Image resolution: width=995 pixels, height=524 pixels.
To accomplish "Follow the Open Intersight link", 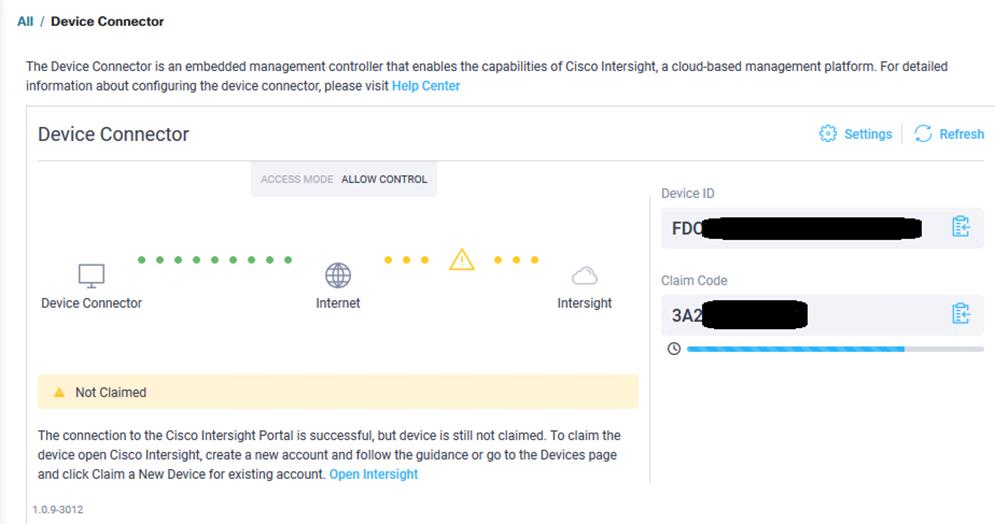I will point(373,474).
